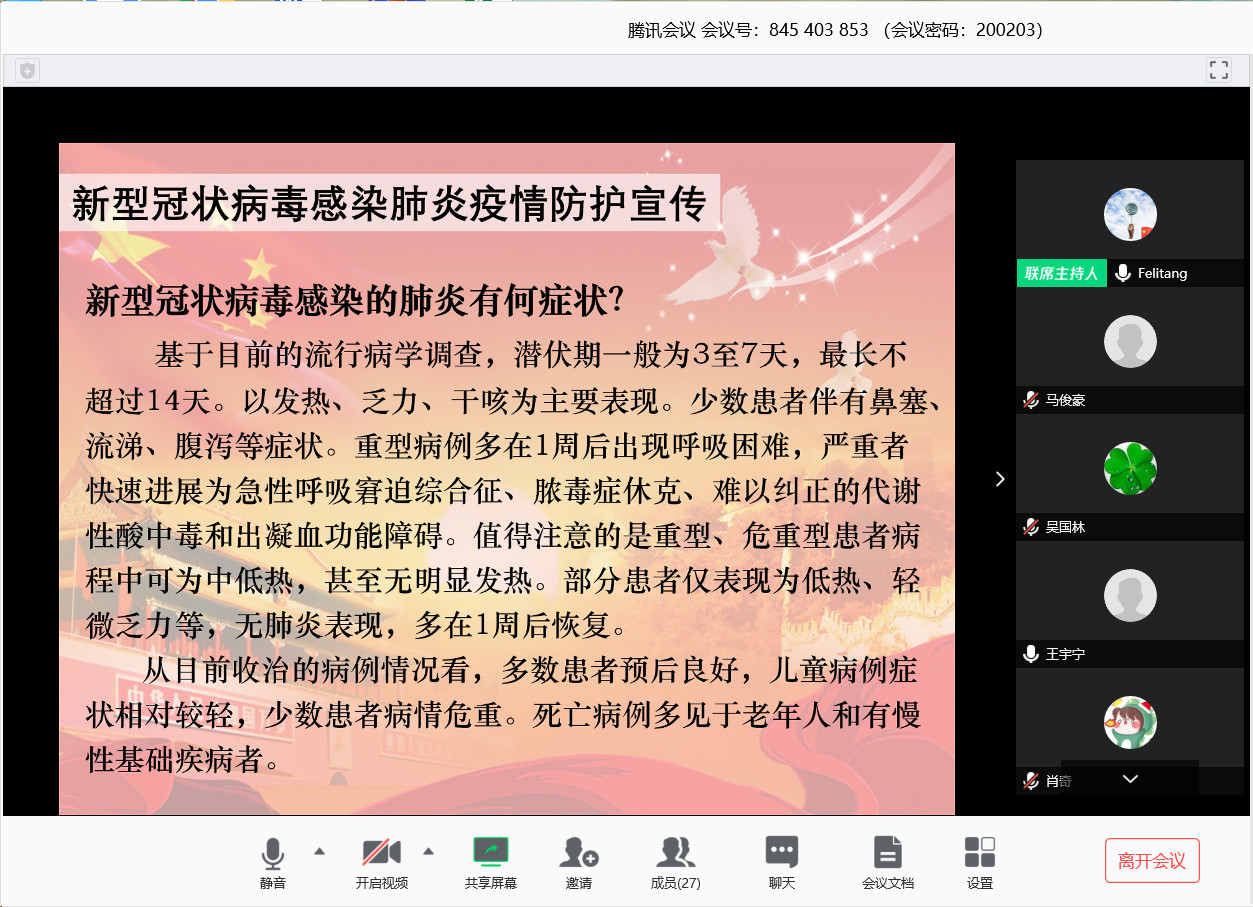Toggle 开启视频 camera on

[x=381, y=852]
